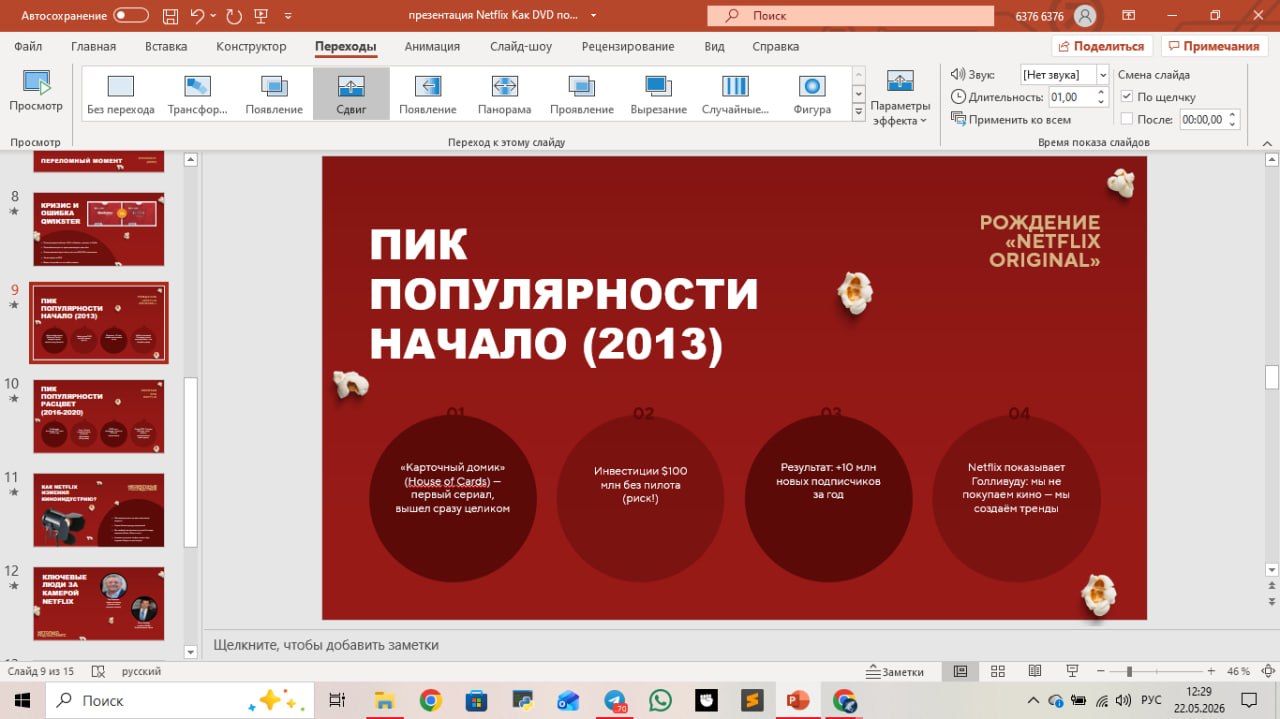
Task: Select slide 10 thumbnail Пик популярности расцвет
Action: click(x=99, y=416)
